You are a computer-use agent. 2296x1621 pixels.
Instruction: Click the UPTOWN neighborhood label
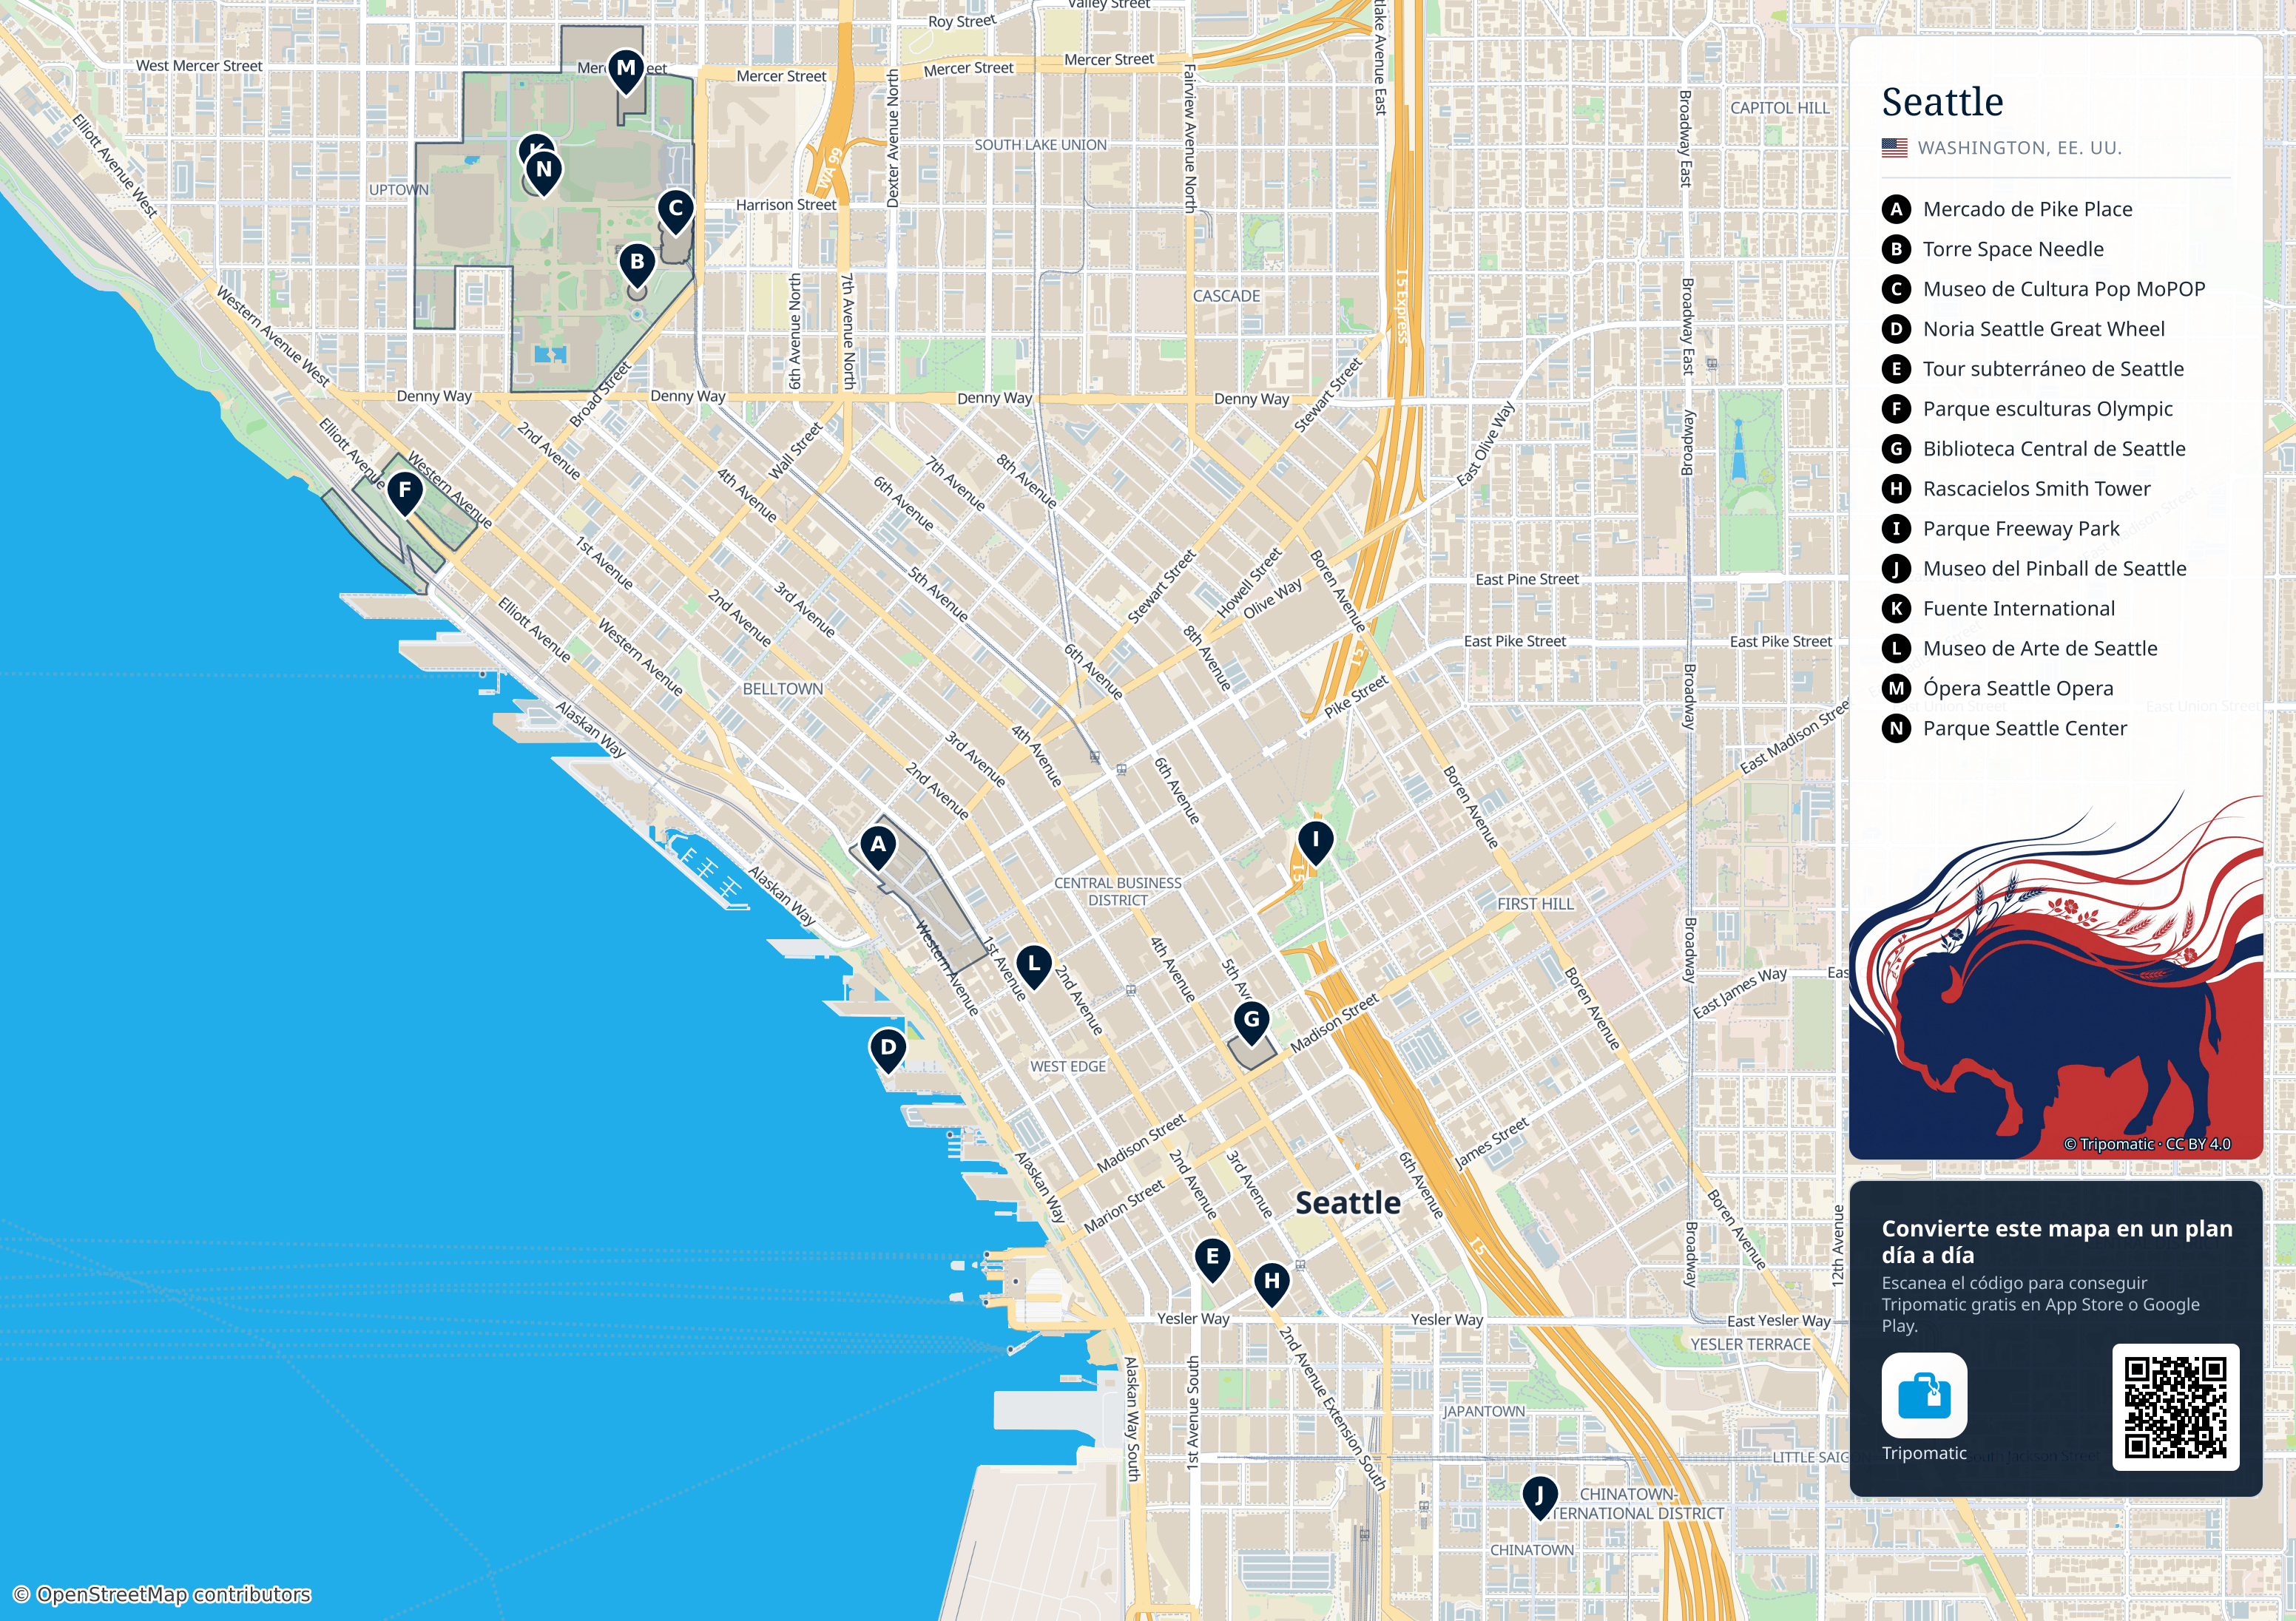[399, 190]
